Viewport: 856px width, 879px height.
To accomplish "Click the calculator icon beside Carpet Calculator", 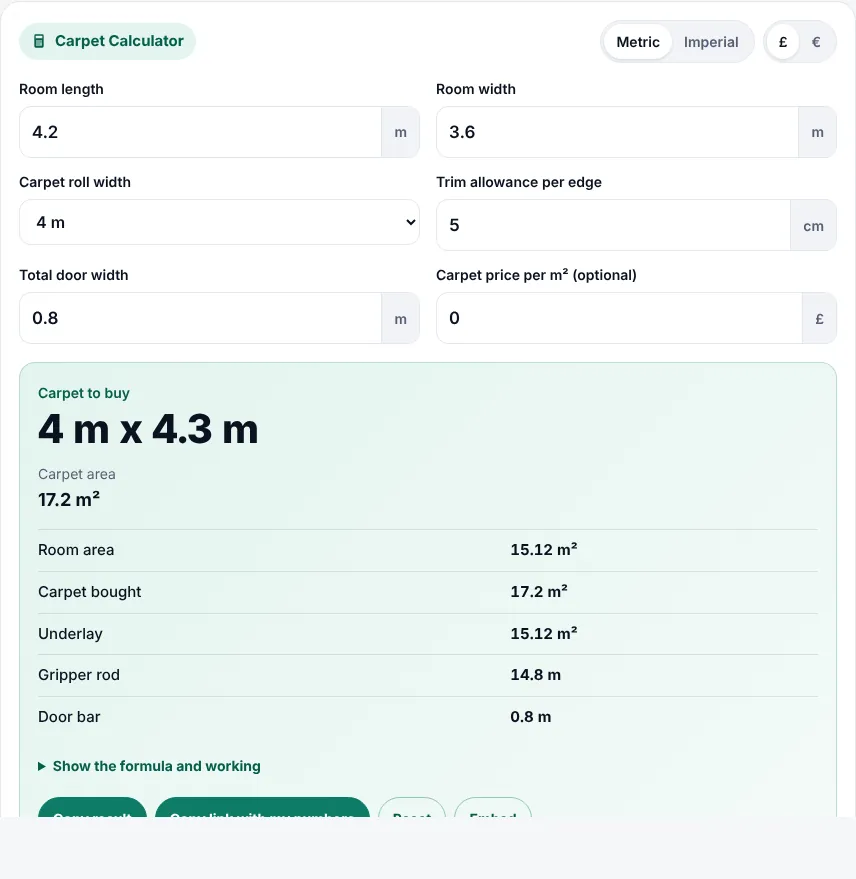I will [39, 41].
